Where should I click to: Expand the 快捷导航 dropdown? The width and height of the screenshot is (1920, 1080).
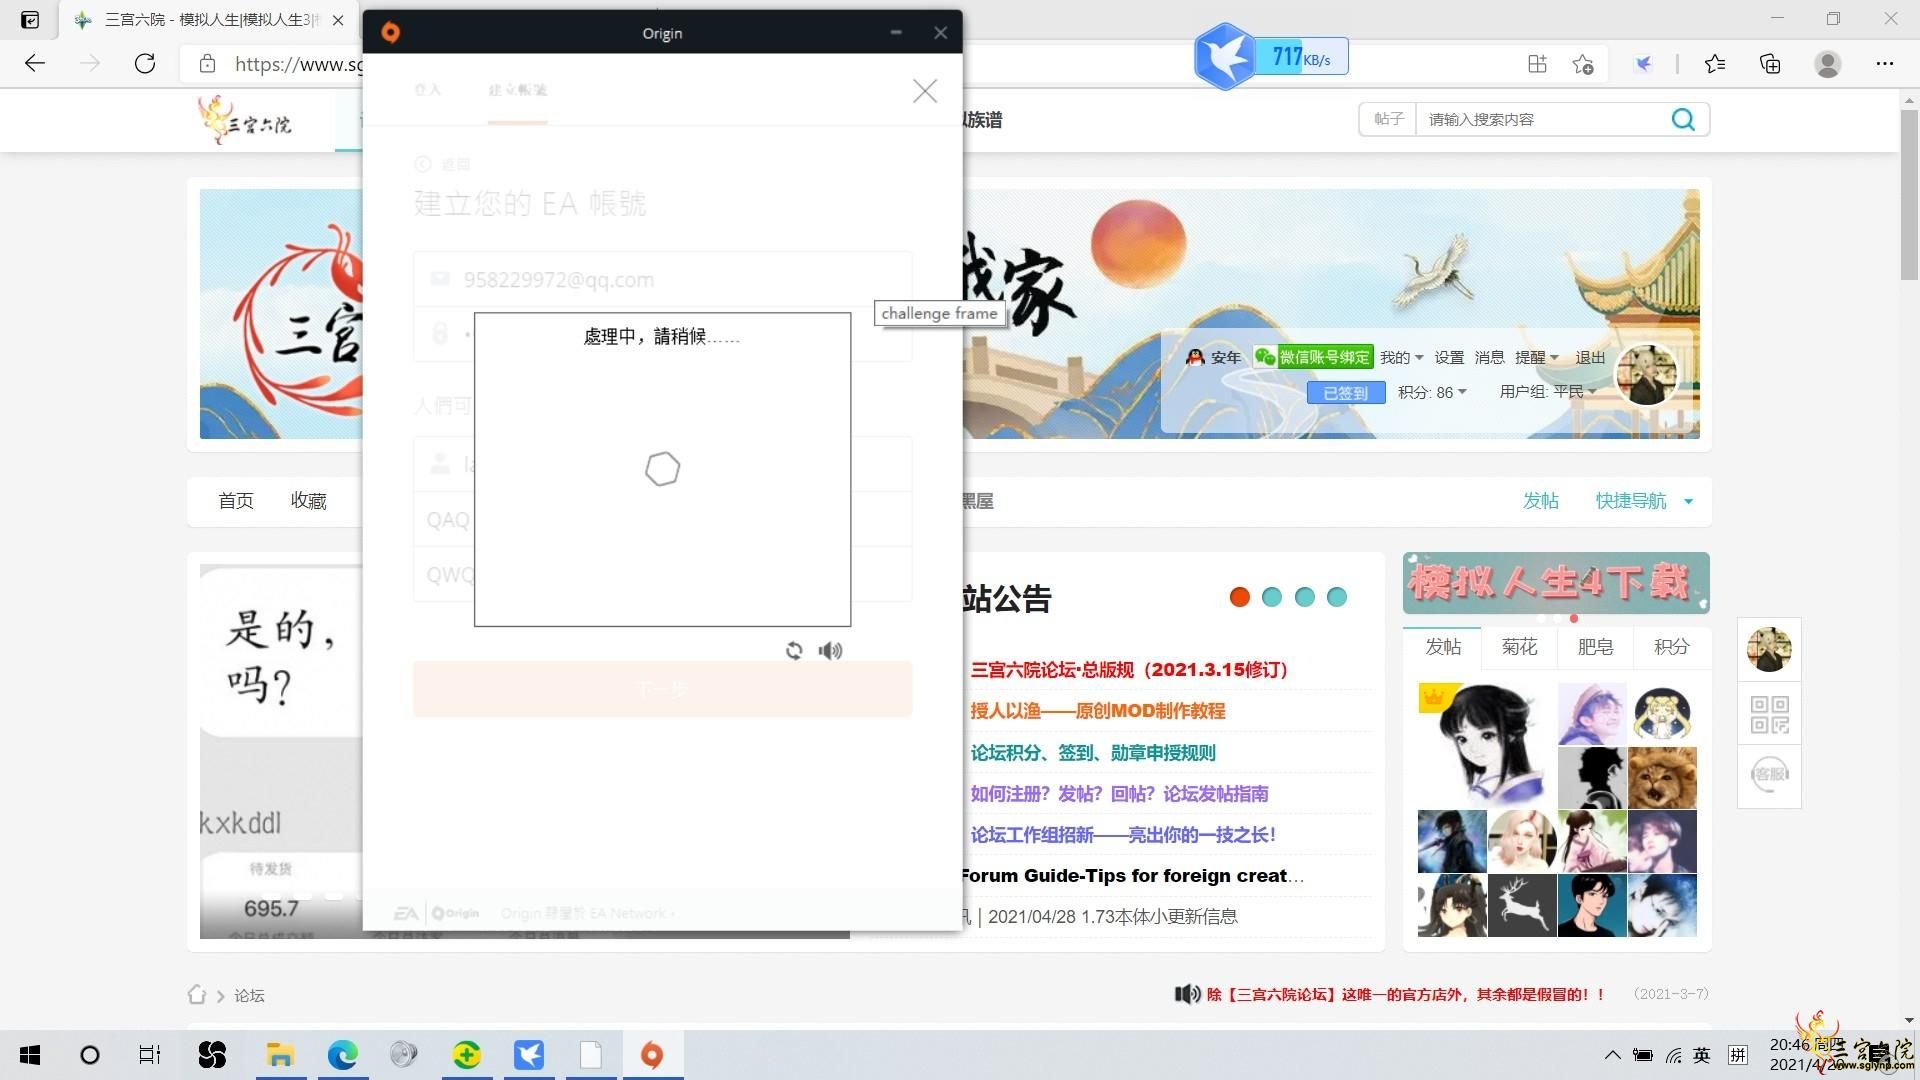point(1644,501)
